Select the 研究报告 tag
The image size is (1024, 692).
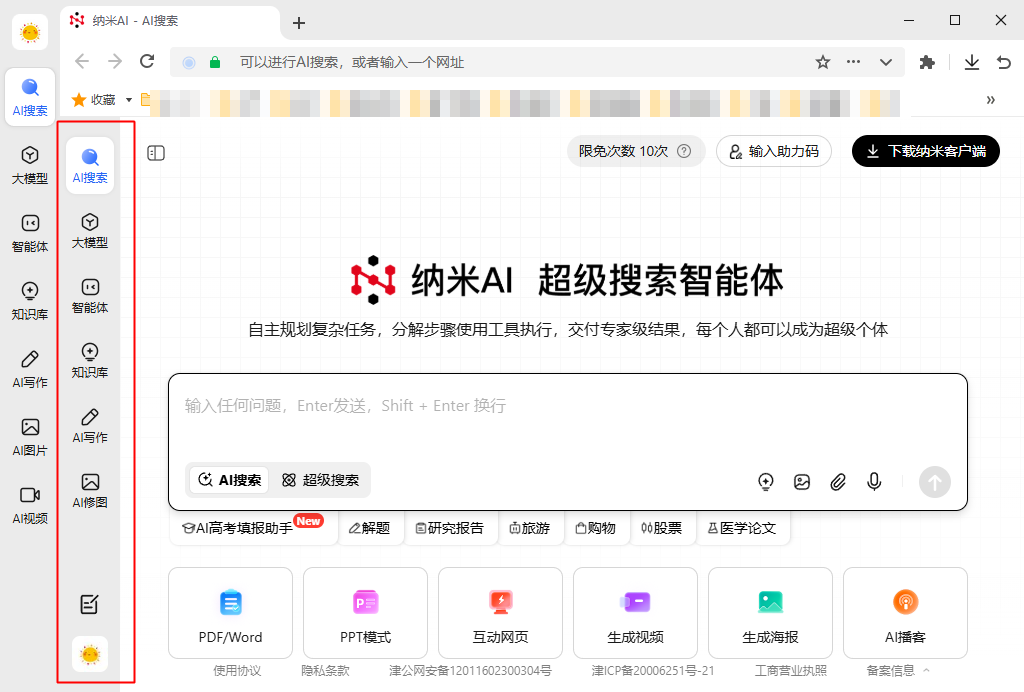point(450,528)
